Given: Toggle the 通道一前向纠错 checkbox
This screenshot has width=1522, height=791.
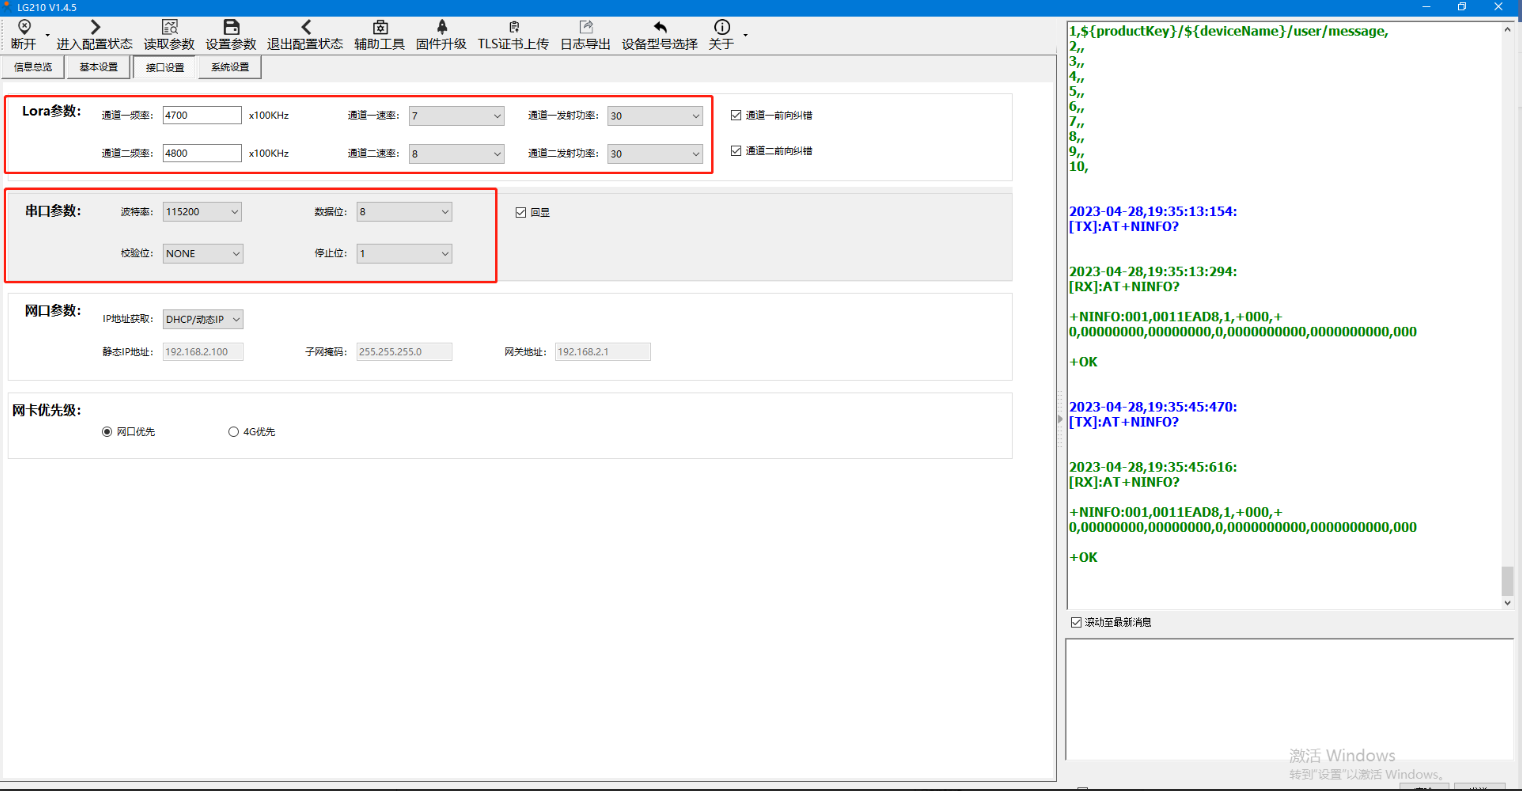Looking at the screenshot, I should click(x=736, y=115).
